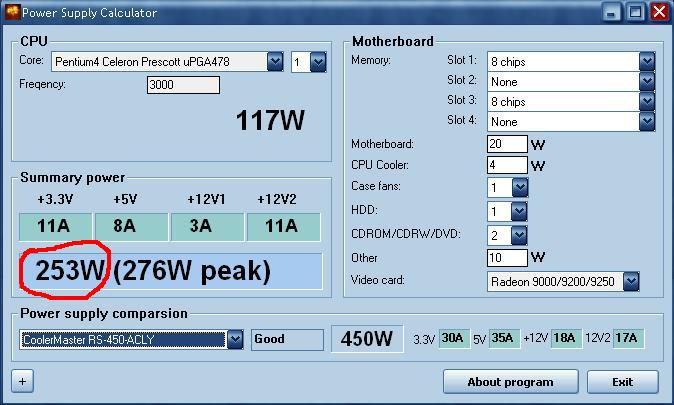Expand Memory Slot 2 dropdown

point(646,81)
